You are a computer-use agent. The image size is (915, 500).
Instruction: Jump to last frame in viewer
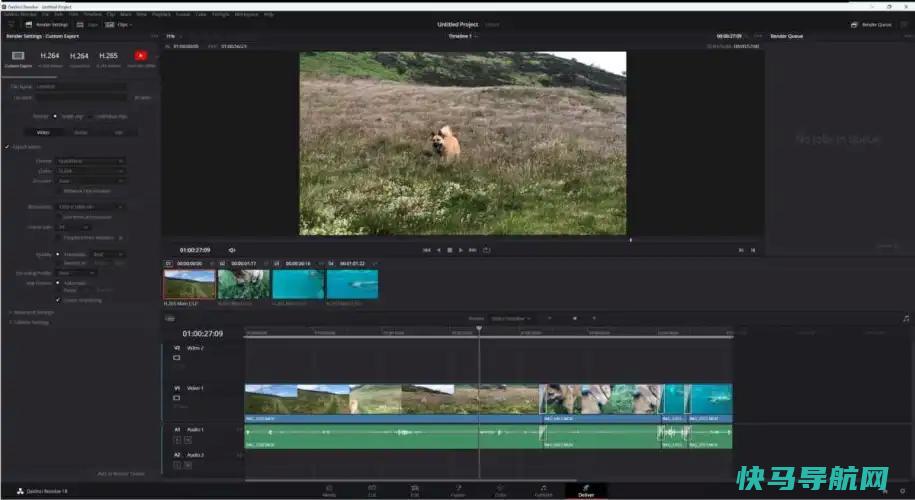(473, 250)
